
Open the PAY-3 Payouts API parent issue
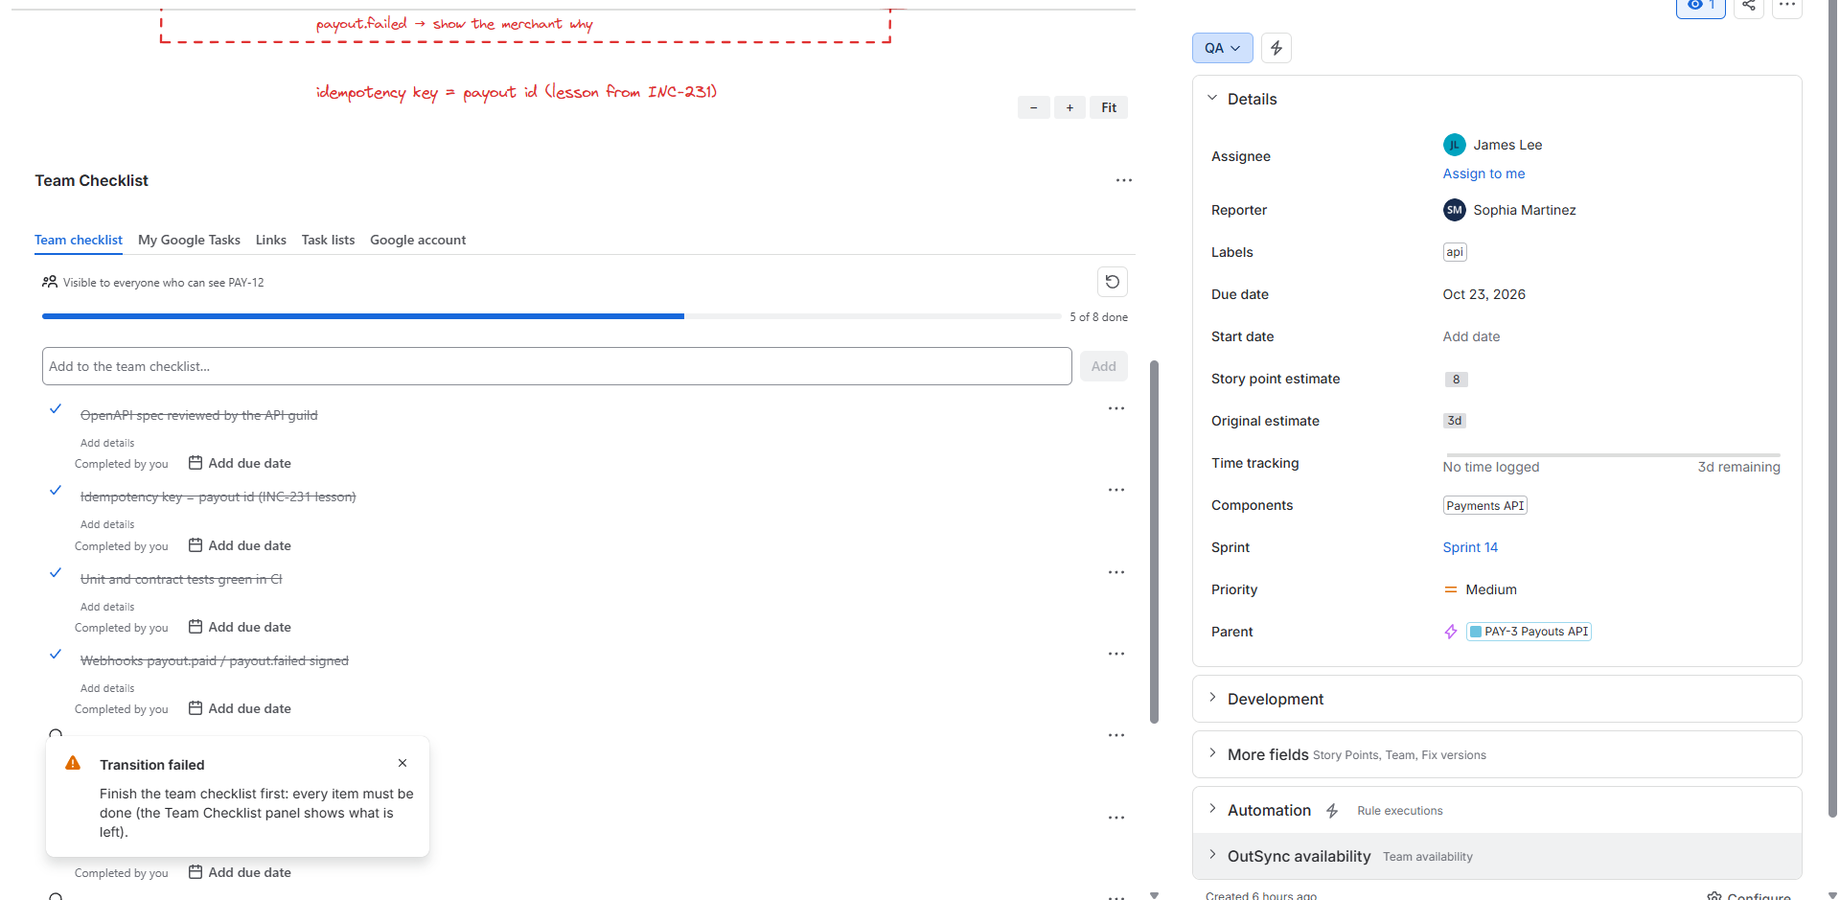[1529, 632]
